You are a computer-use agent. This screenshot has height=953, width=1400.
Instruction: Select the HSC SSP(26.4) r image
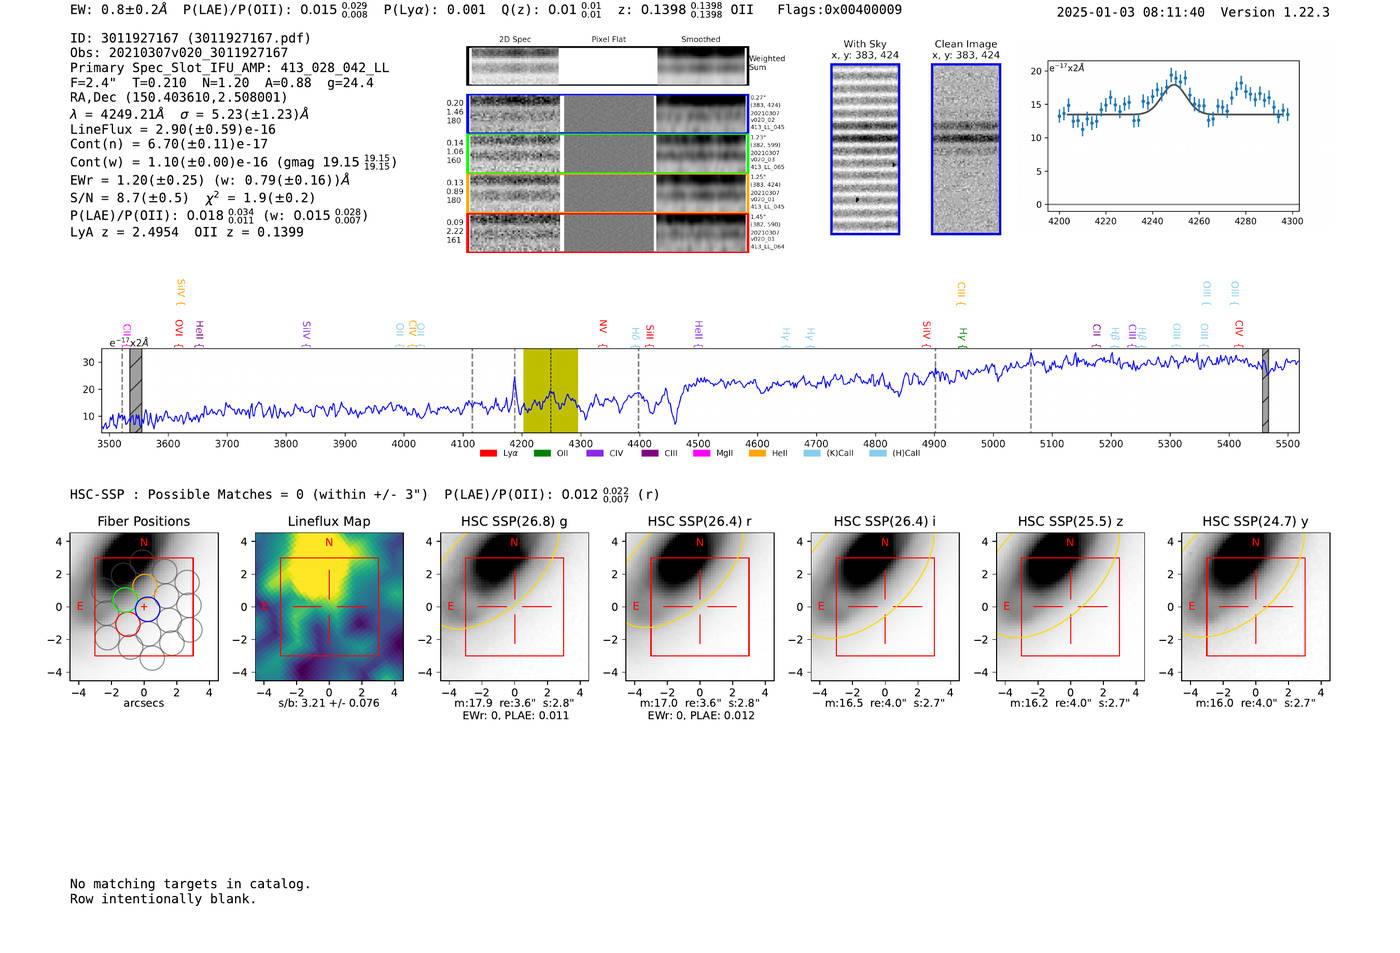[700, 607]
